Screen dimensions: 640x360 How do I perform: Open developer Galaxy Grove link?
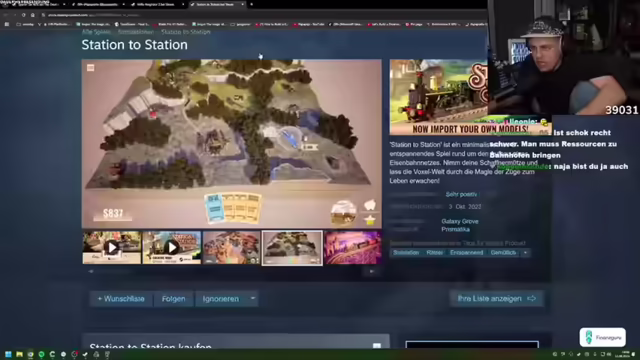pos(460,221)
